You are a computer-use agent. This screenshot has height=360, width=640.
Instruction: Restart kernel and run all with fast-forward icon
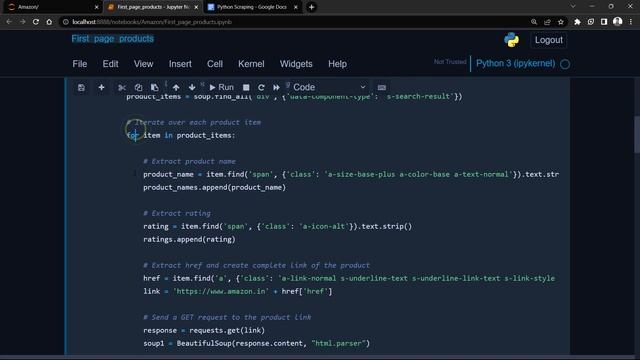pos(276,87)
